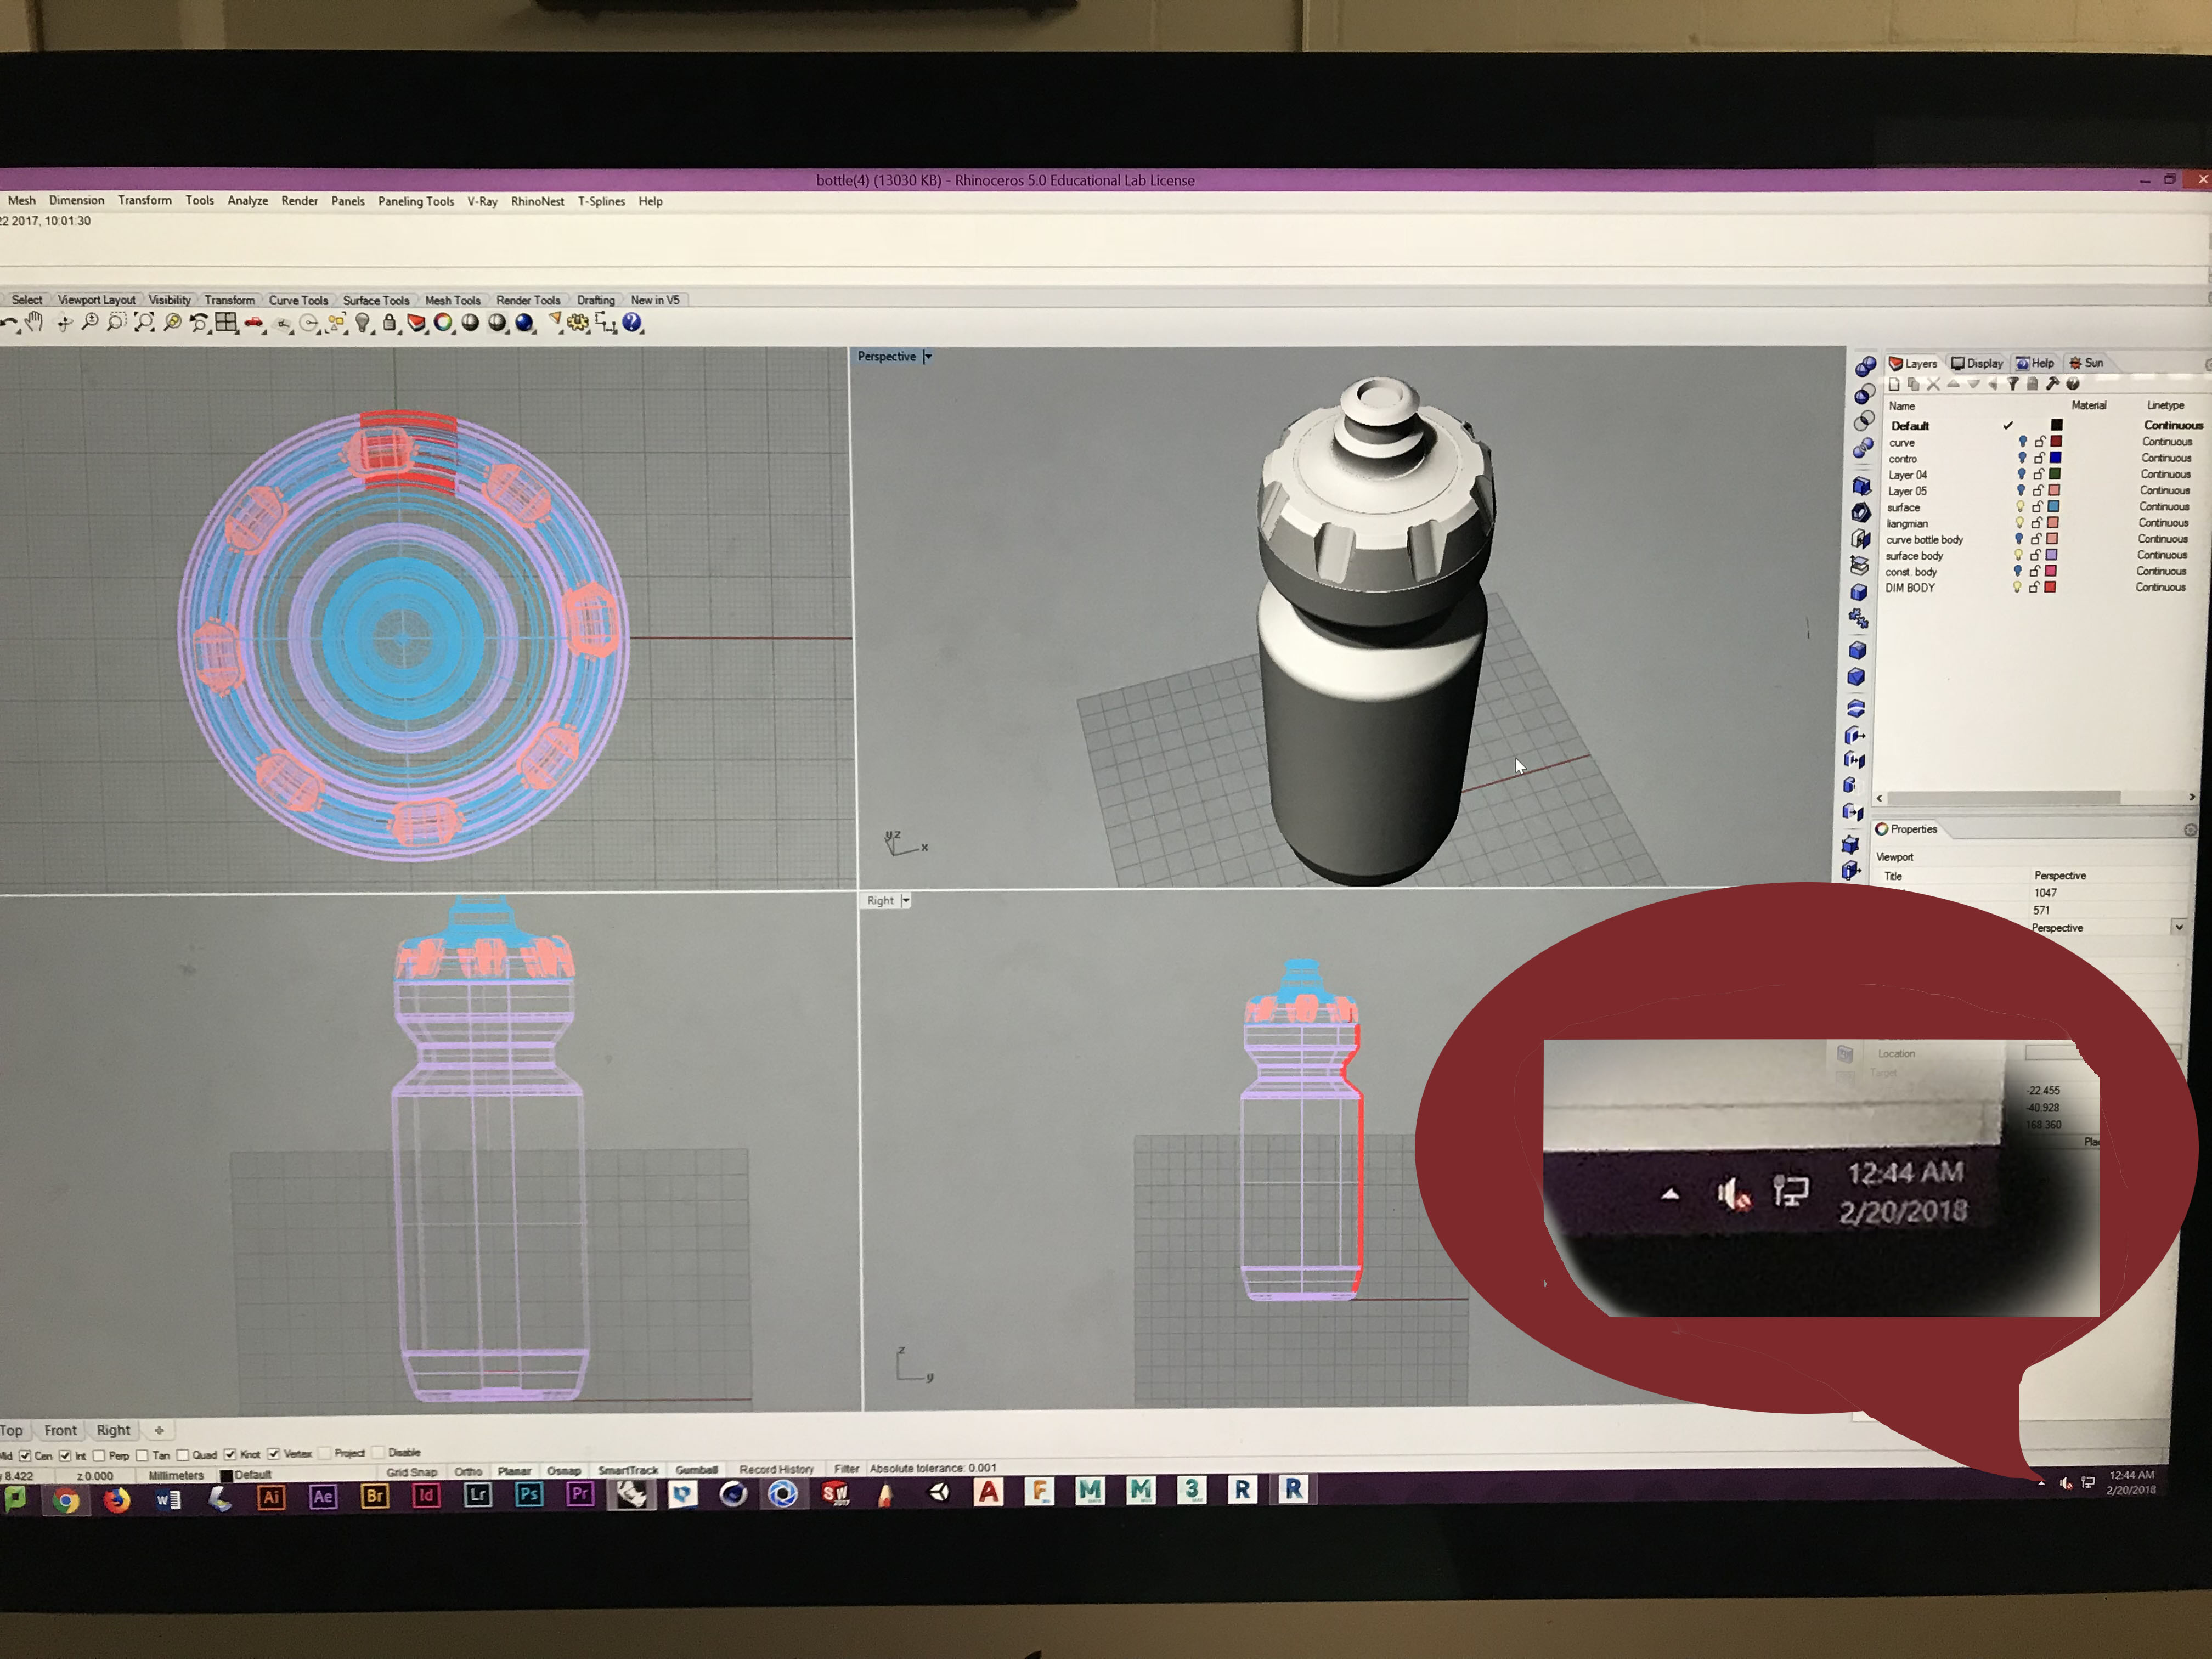2212x1659 pixels.
Task: Open the Paneling Tools menu
Action: pos(415,201)
